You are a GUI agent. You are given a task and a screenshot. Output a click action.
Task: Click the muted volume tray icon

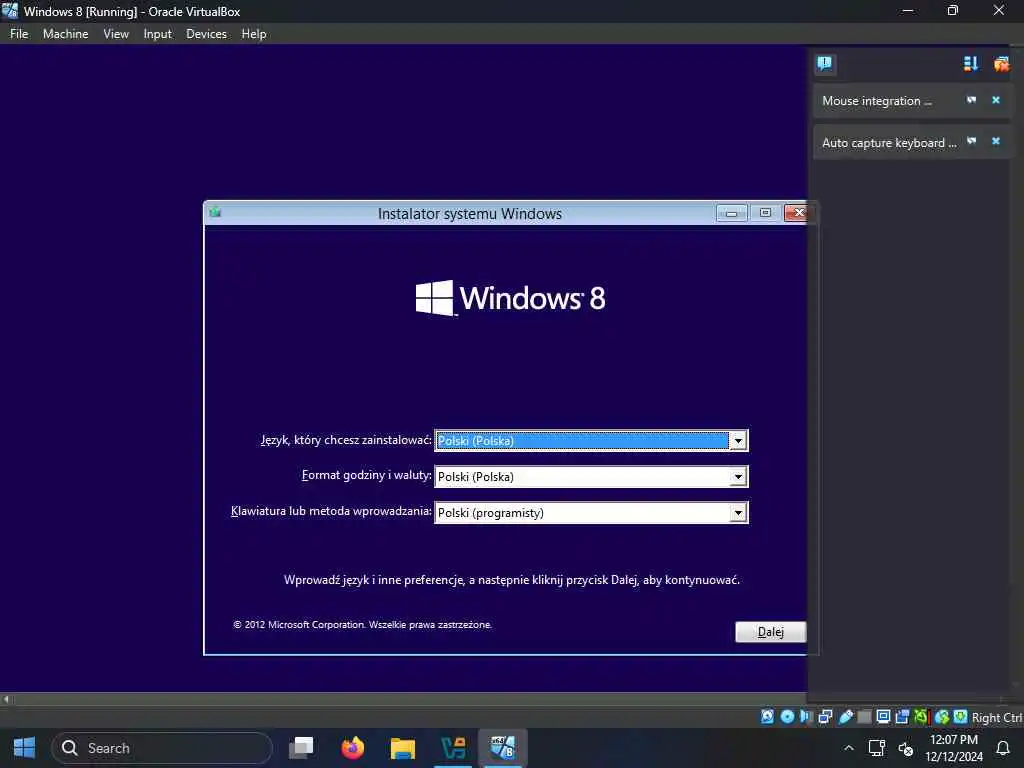tap(906, 748)
